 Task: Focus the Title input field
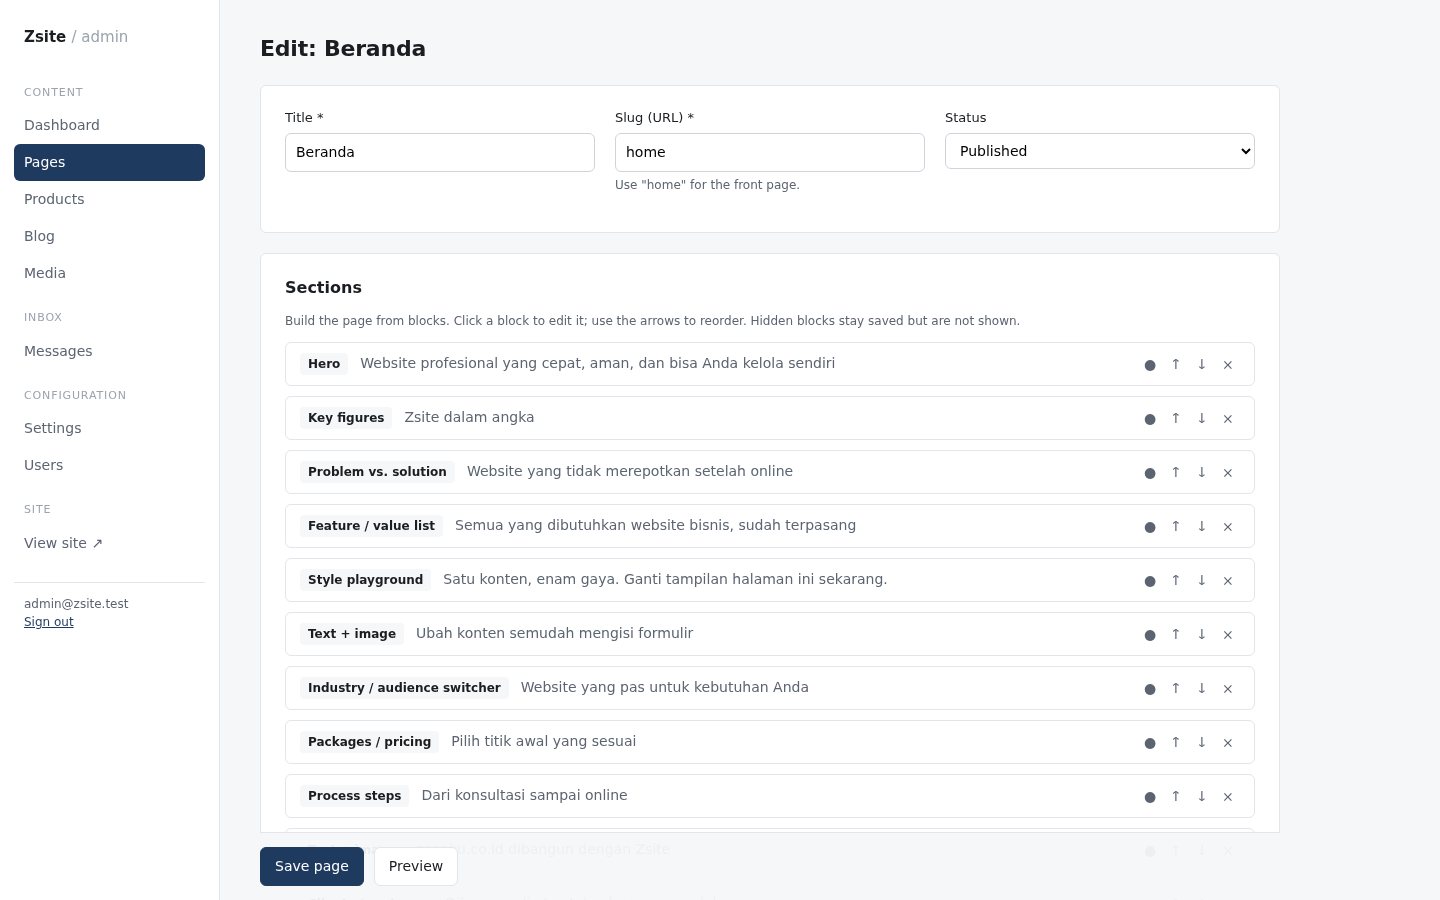440,152
